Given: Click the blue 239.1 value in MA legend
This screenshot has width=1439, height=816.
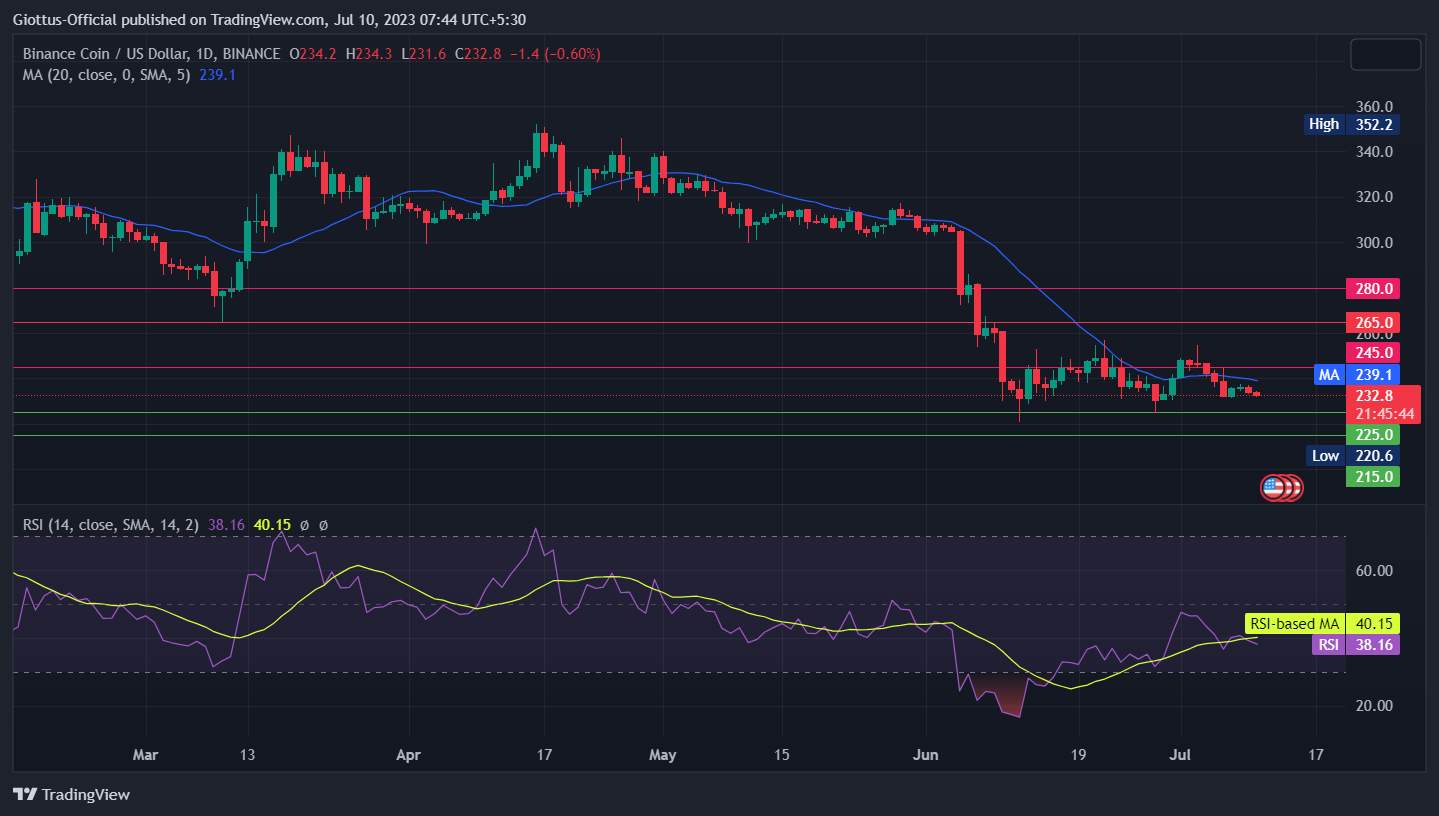Looking at the screenshot, I should pos(217,75).
